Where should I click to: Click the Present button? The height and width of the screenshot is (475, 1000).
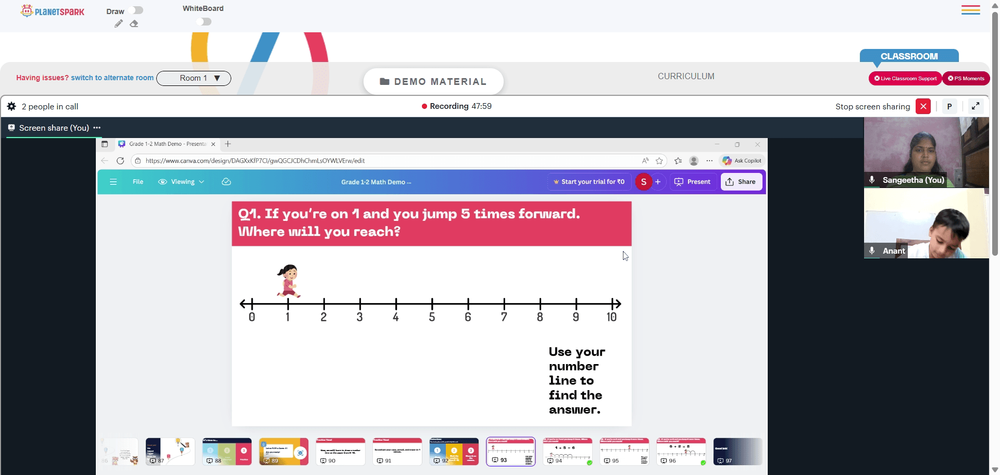[x=692, y=182]
